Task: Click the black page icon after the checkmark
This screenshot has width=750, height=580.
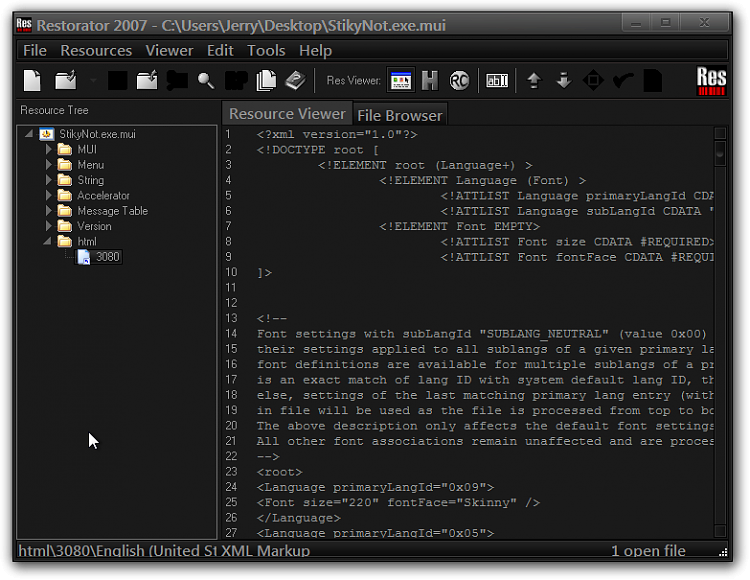Action: [x=653, y=80]
